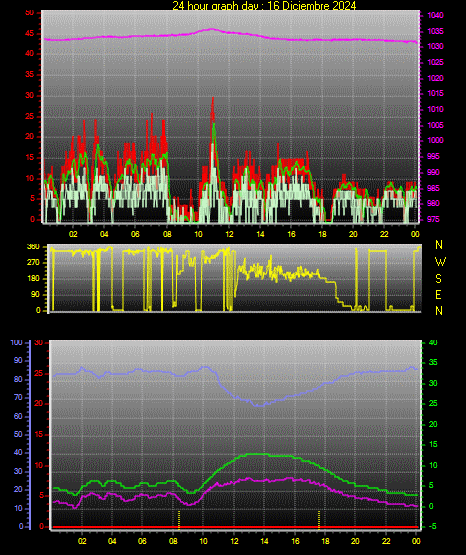466x555 pixels.
Task: Click the sunset dotted yellow marker
Action: pos(319,520)
